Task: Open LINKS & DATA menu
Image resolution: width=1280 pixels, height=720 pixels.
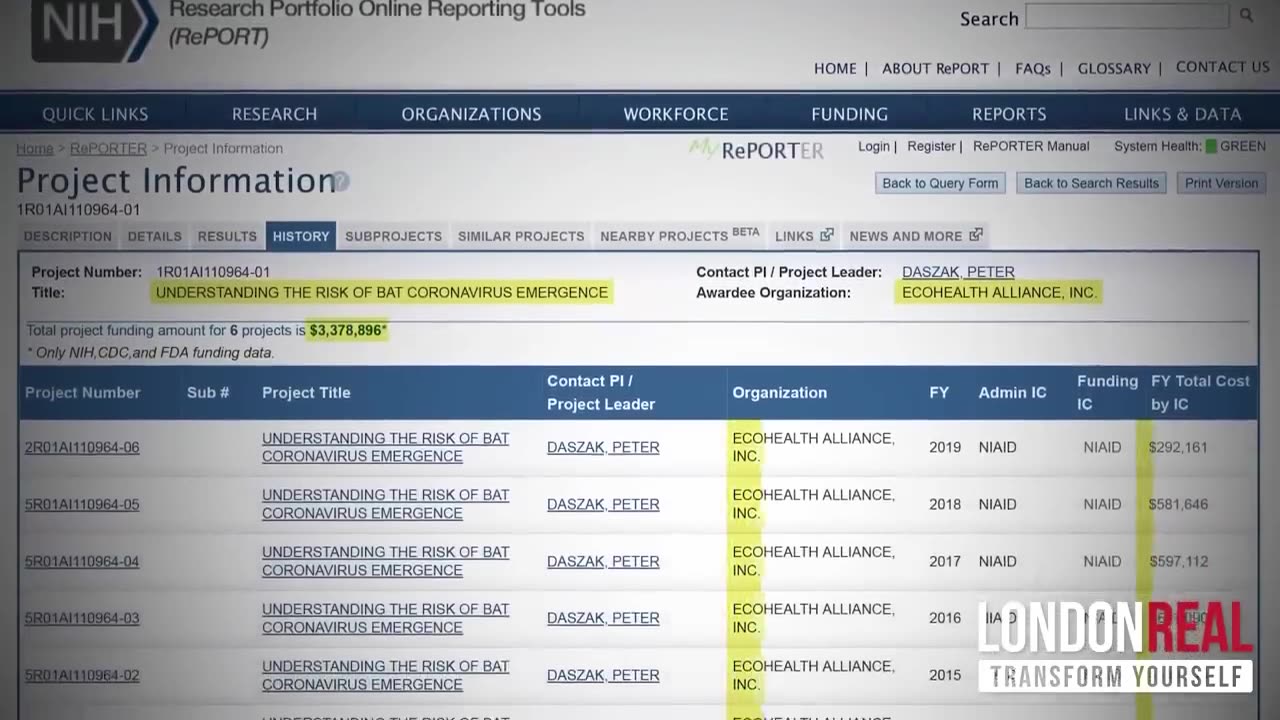Action: point(1182,114)
